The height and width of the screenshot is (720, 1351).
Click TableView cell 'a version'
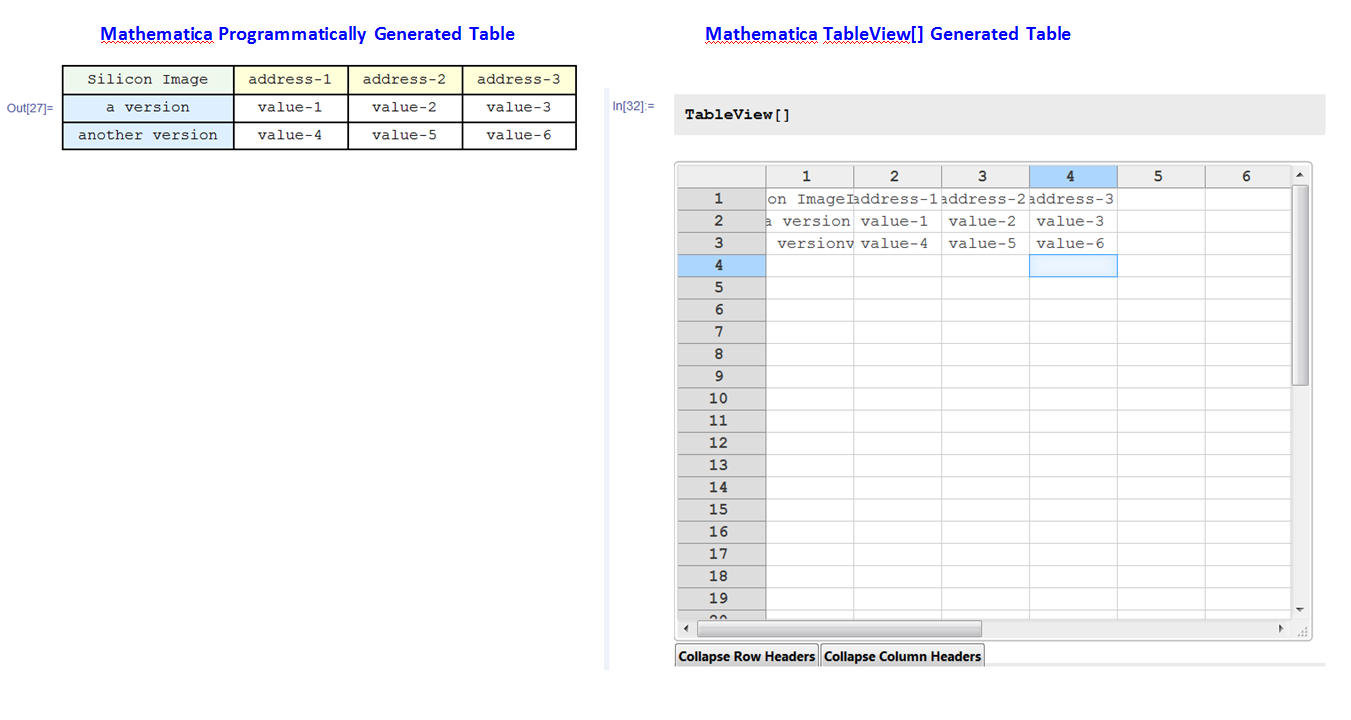pos(810,221)
